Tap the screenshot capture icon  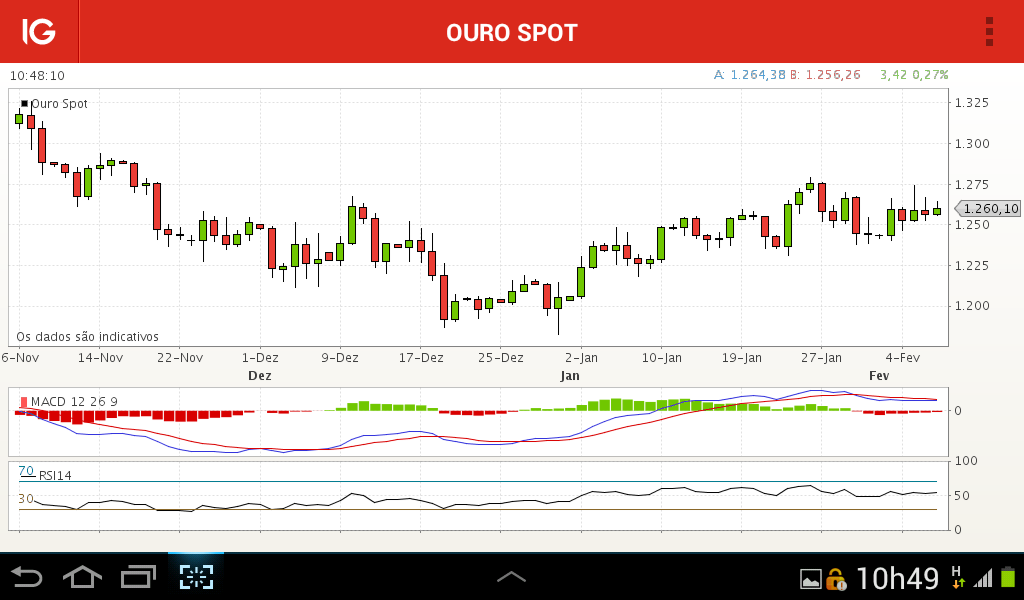(x=196, y=577)
